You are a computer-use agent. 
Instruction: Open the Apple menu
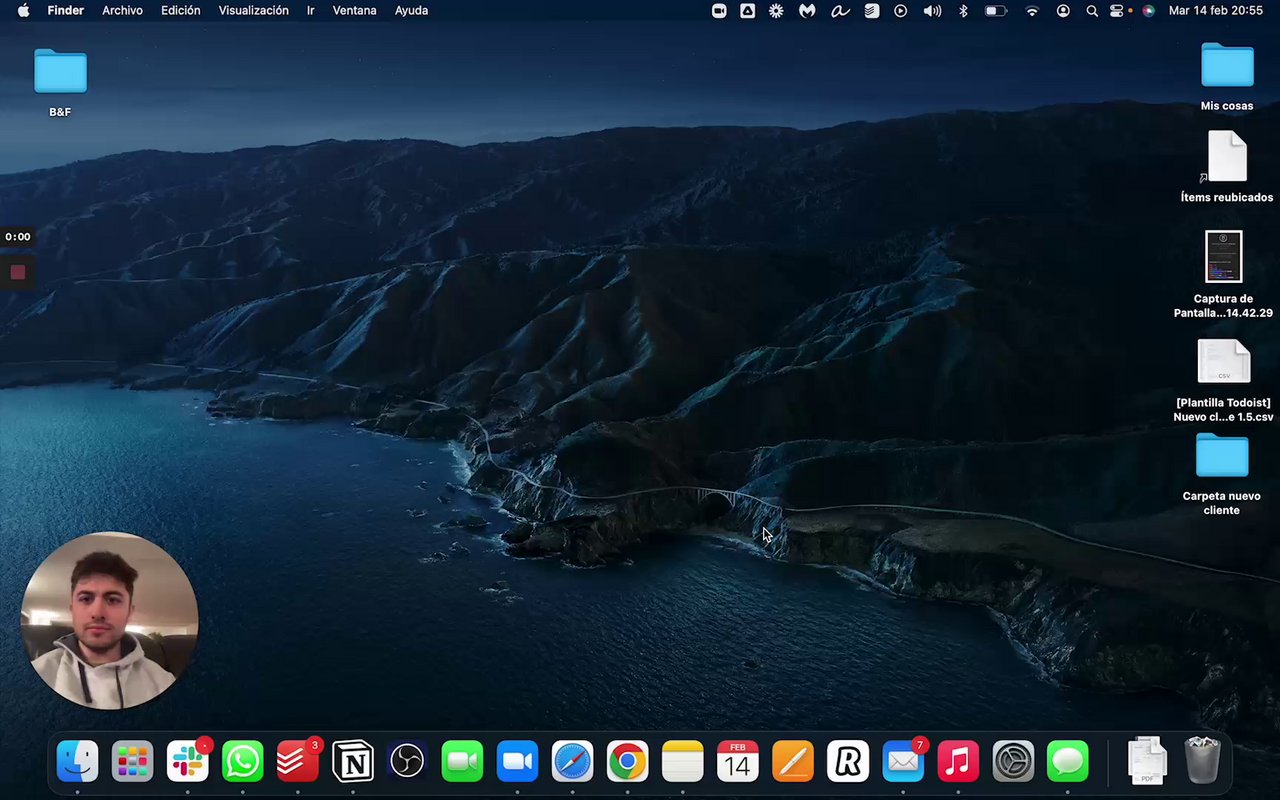pyautogui.click(x=23, y=10)
